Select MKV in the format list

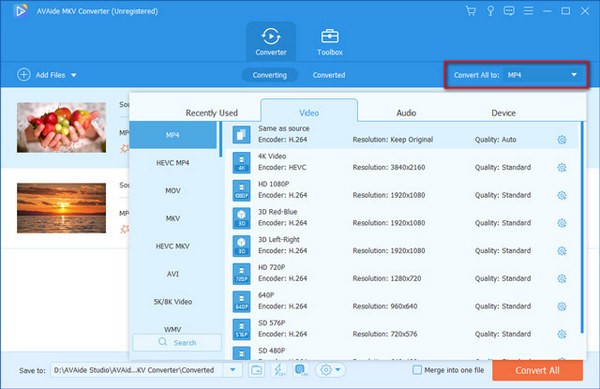[x=173, y=218]
